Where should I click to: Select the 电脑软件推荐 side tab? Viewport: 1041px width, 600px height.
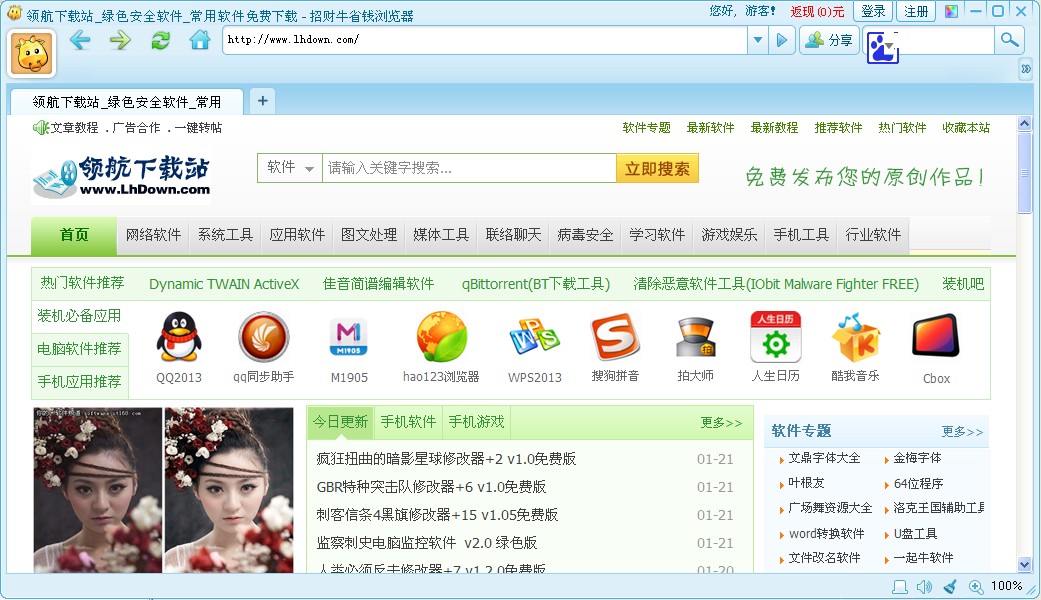coord(79,348)
